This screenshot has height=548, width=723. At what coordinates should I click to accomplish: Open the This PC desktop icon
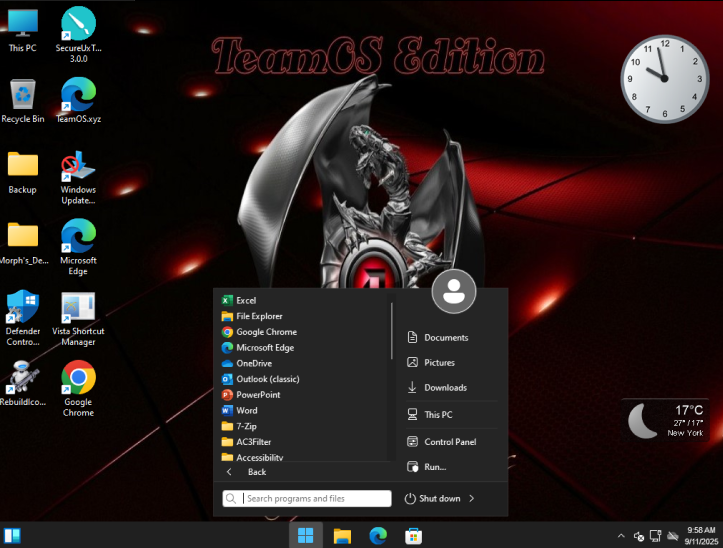(22, 30)
